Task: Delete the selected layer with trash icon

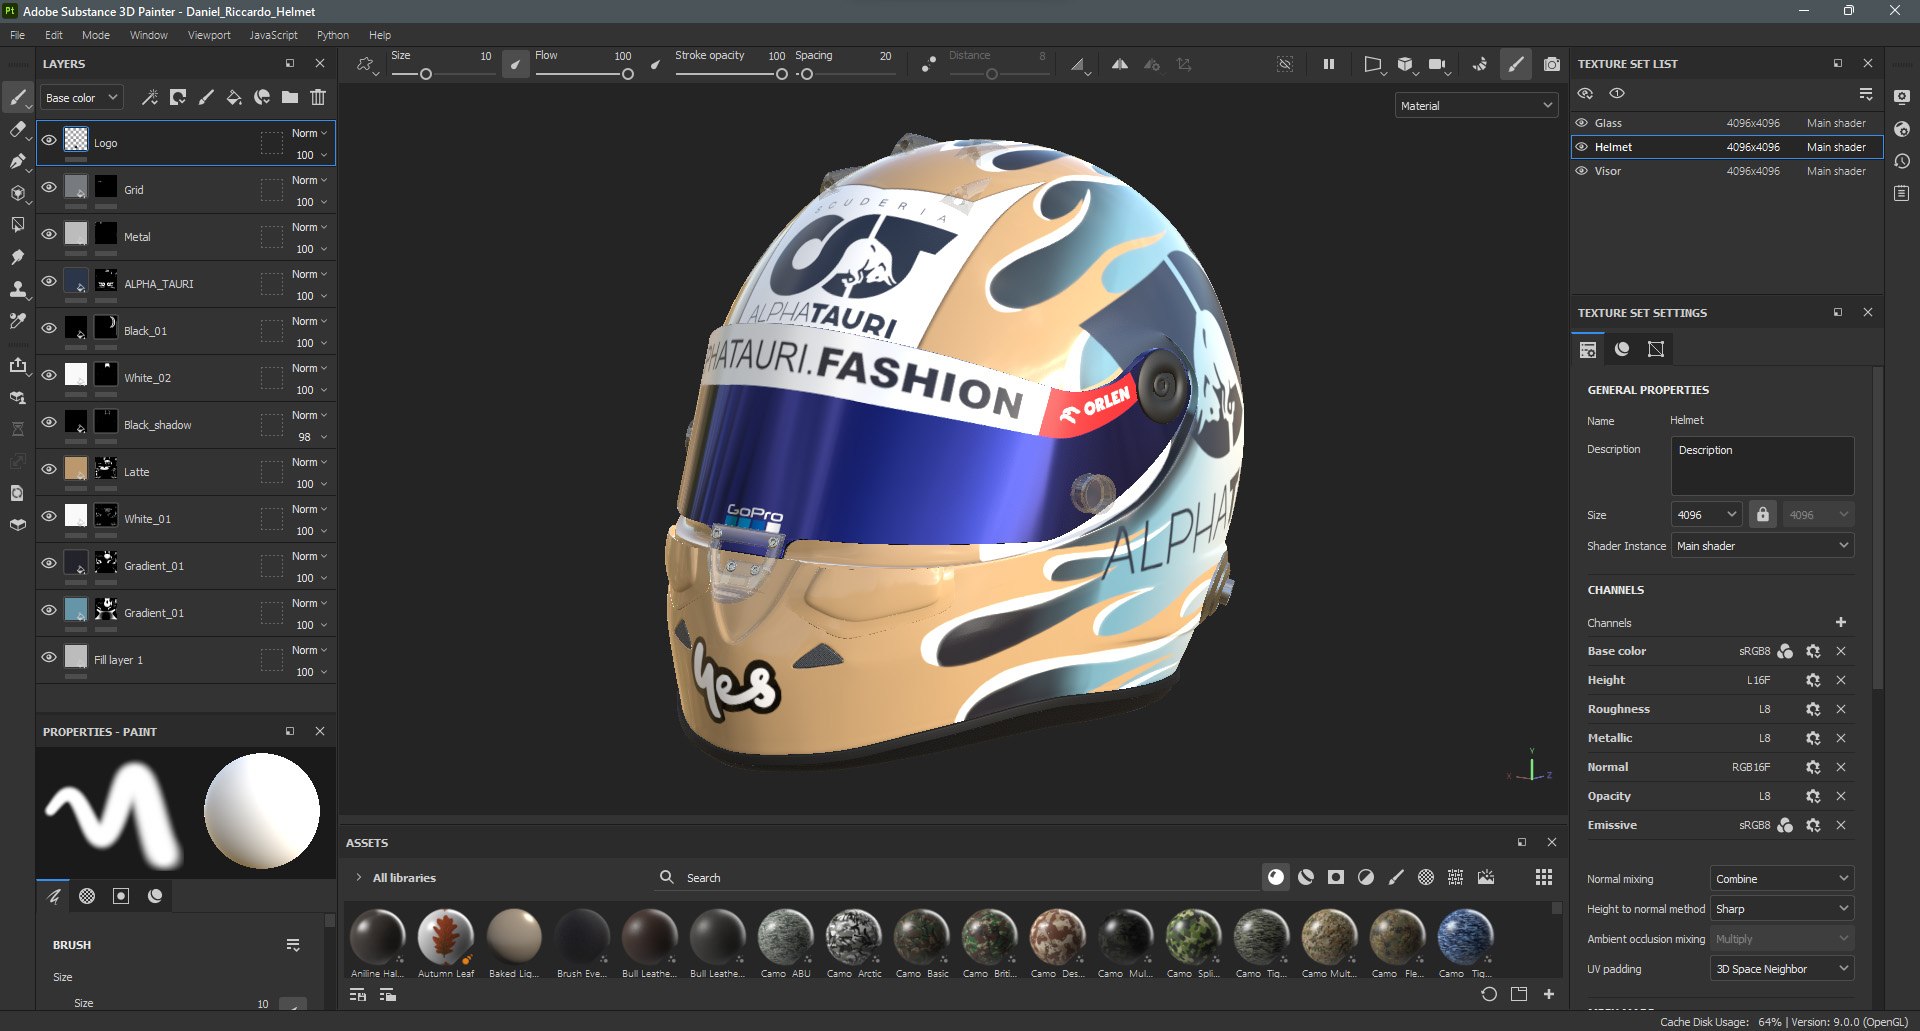Action: pyautogui.click(x=318, y=97)
